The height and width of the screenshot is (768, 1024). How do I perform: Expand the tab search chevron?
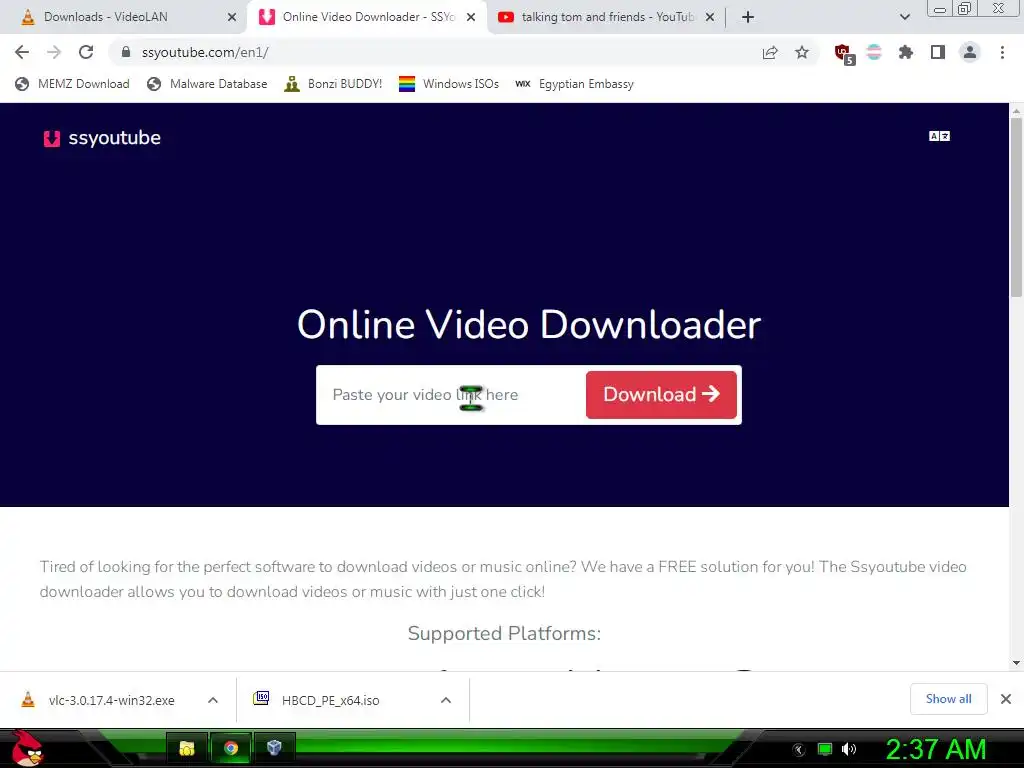click(904, 17)
